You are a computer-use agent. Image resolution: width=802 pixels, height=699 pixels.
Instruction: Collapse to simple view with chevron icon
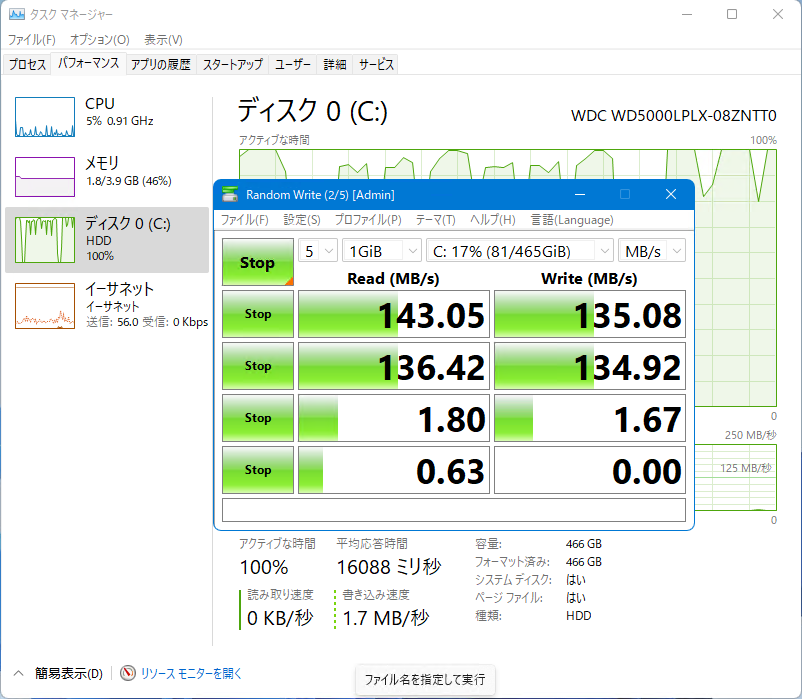click(18, 673)
